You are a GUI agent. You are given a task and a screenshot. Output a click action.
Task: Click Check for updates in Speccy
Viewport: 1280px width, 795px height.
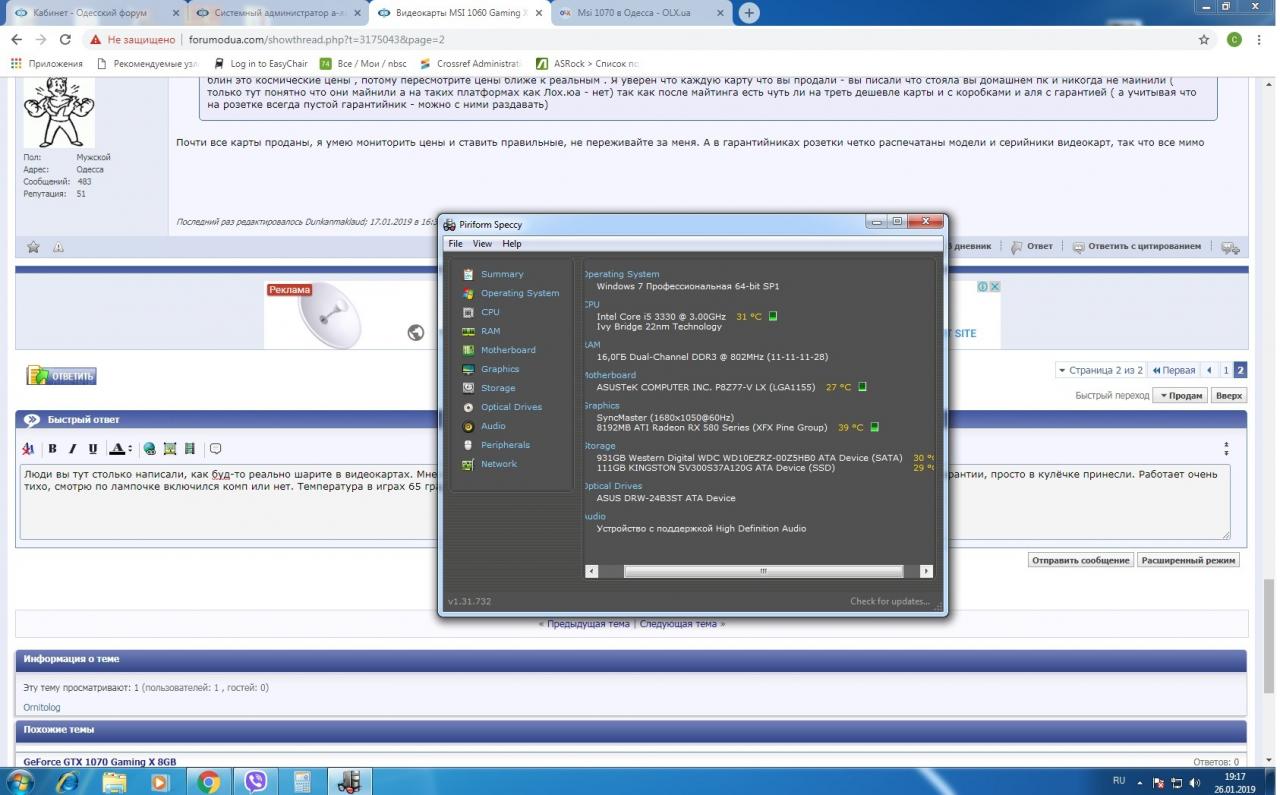[x=889, y=601]
